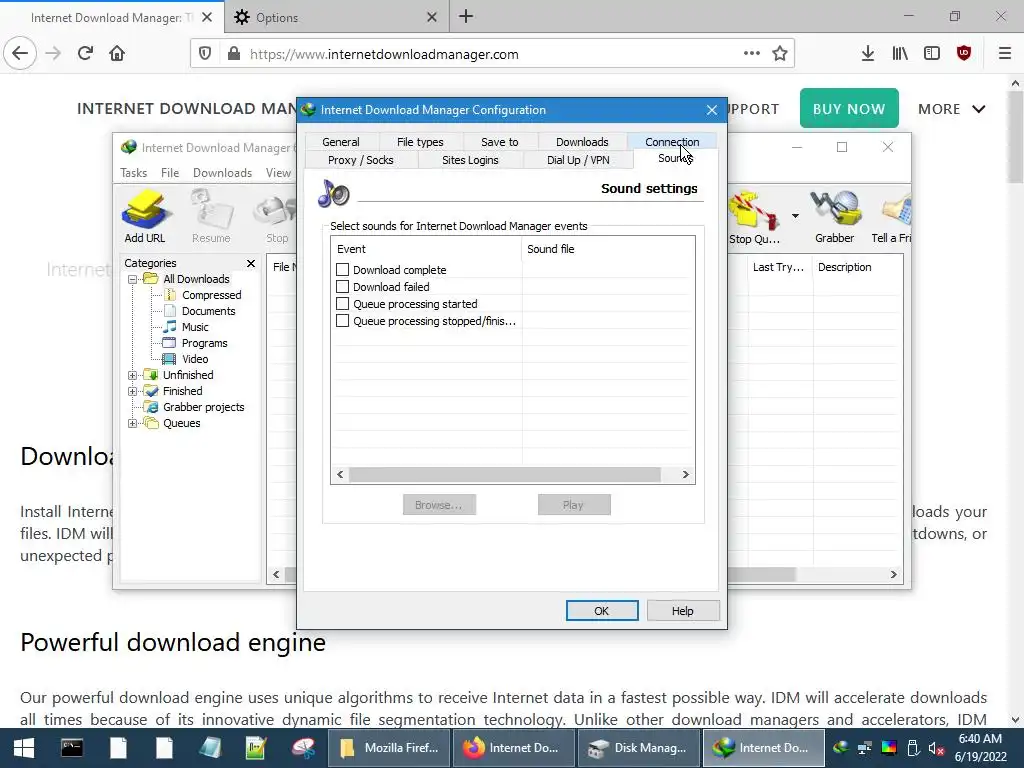Click Add URL icon in IDM toolbar

pos(145,217)
